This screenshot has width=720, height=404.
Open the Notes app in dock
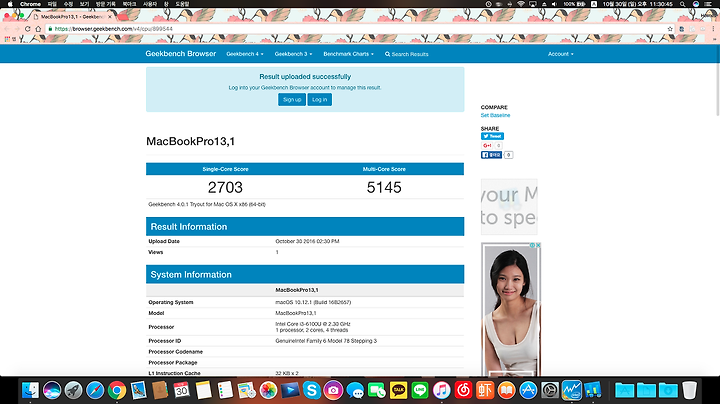tap(203, 390)
